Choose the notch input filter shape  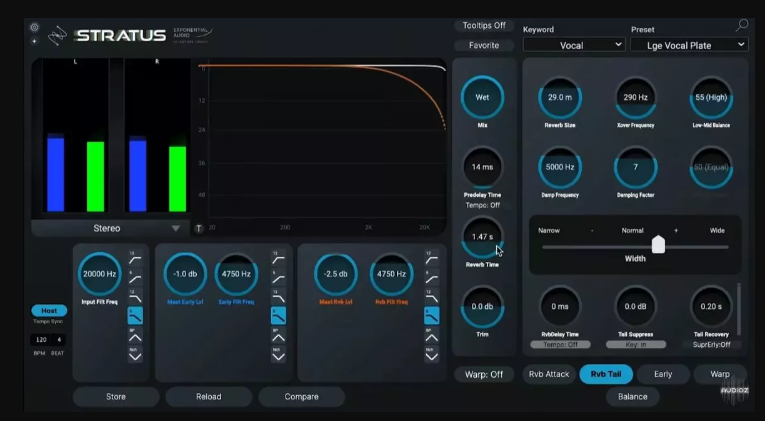135,355
